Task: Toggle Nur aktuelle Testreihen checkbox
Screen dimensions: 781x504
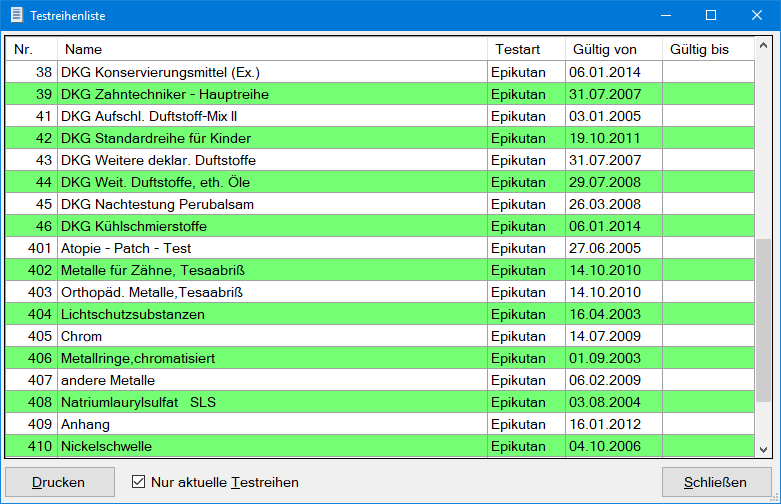Action: 139,482
